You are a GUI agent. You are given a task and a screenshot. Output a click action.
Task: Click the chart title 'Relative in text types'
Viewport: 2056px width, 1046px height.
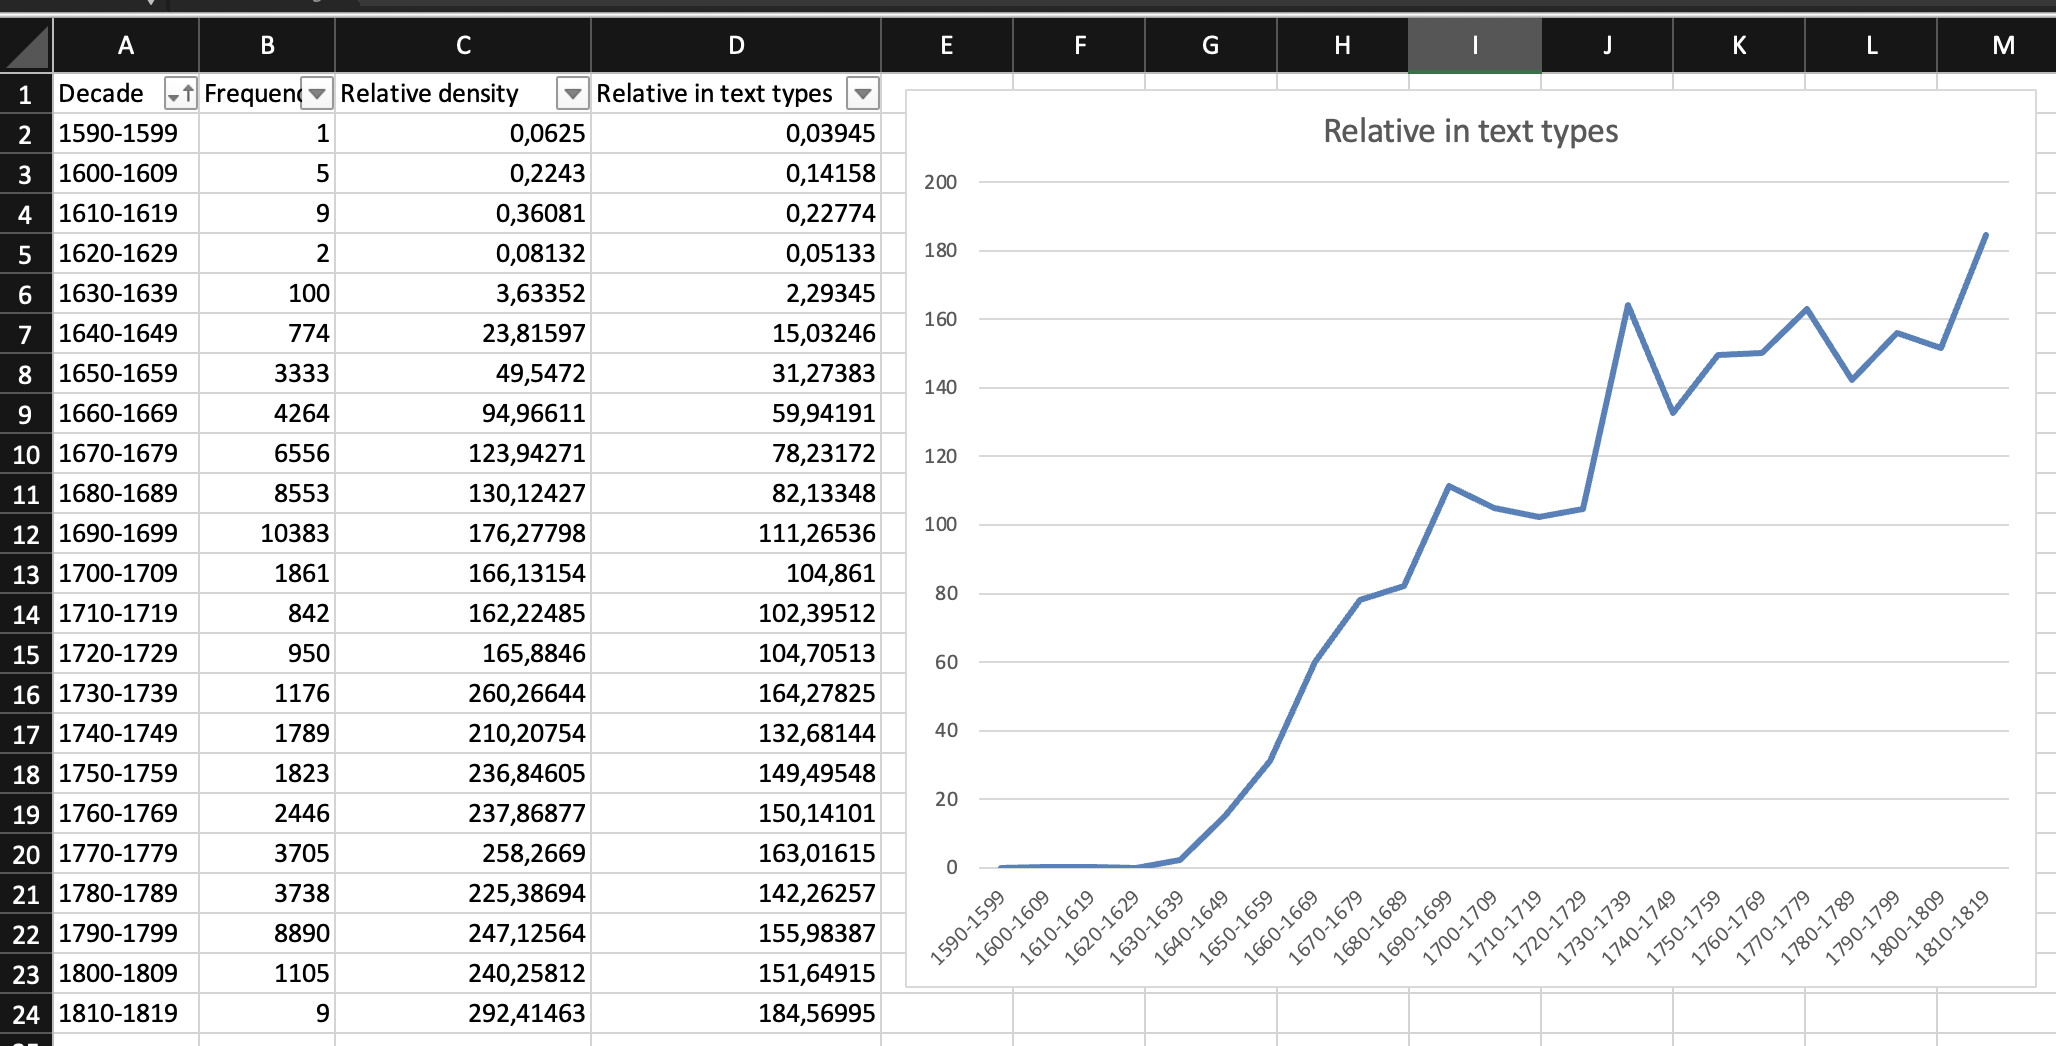coord(1470,131)
